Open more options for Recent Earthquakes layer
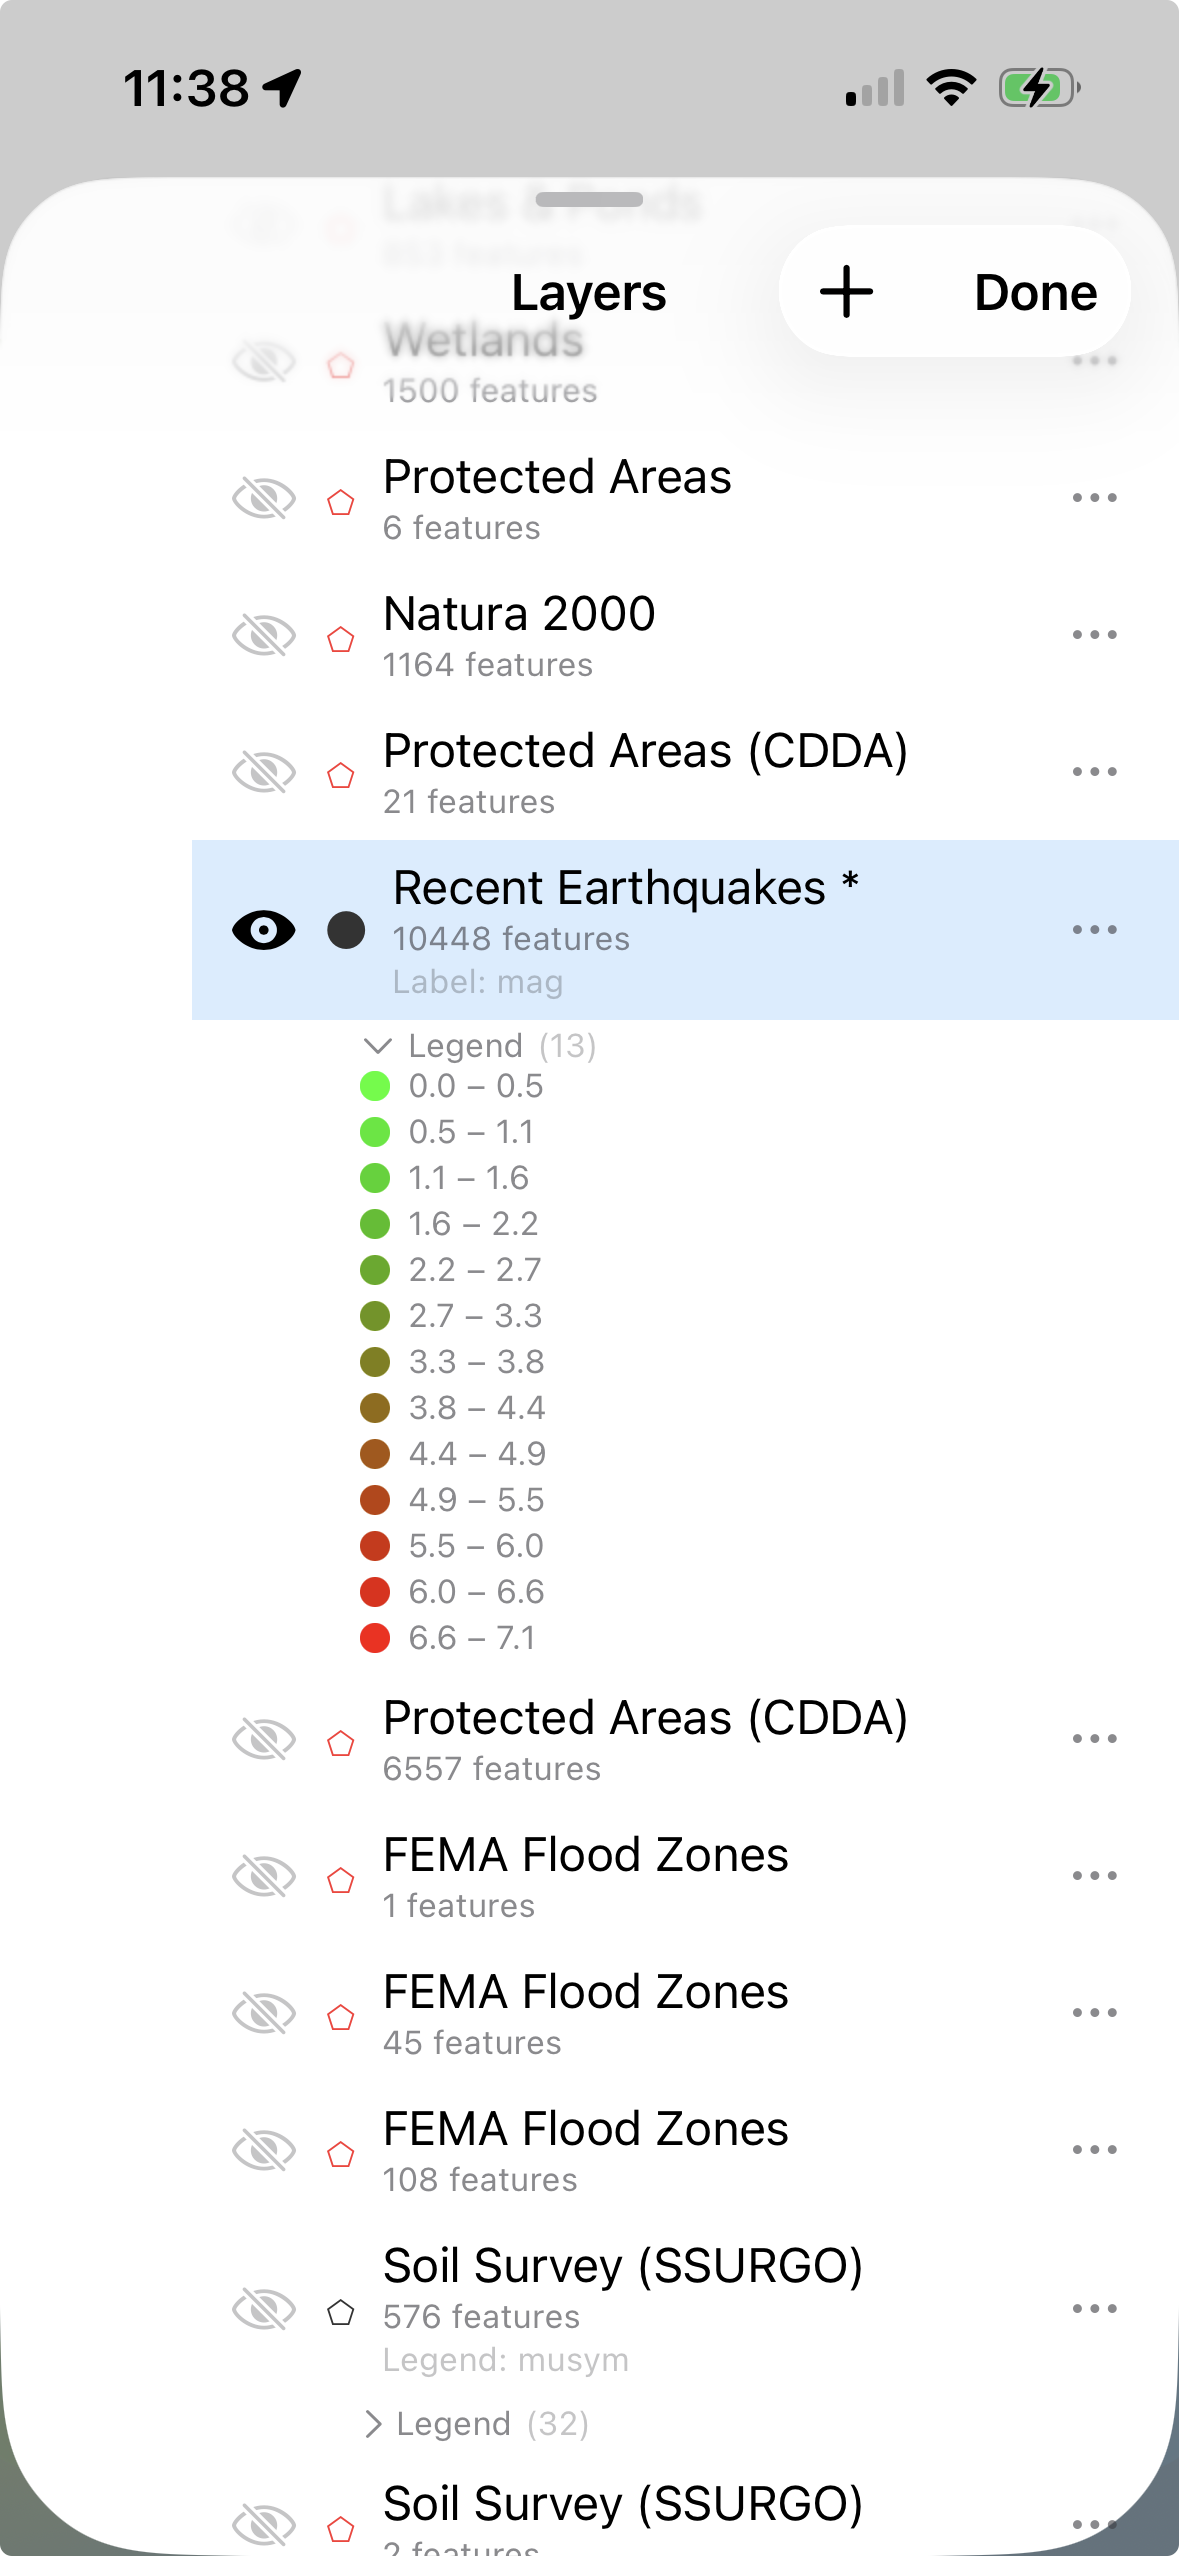This screenshot has height=2556, width=1179. (1094, 930)
